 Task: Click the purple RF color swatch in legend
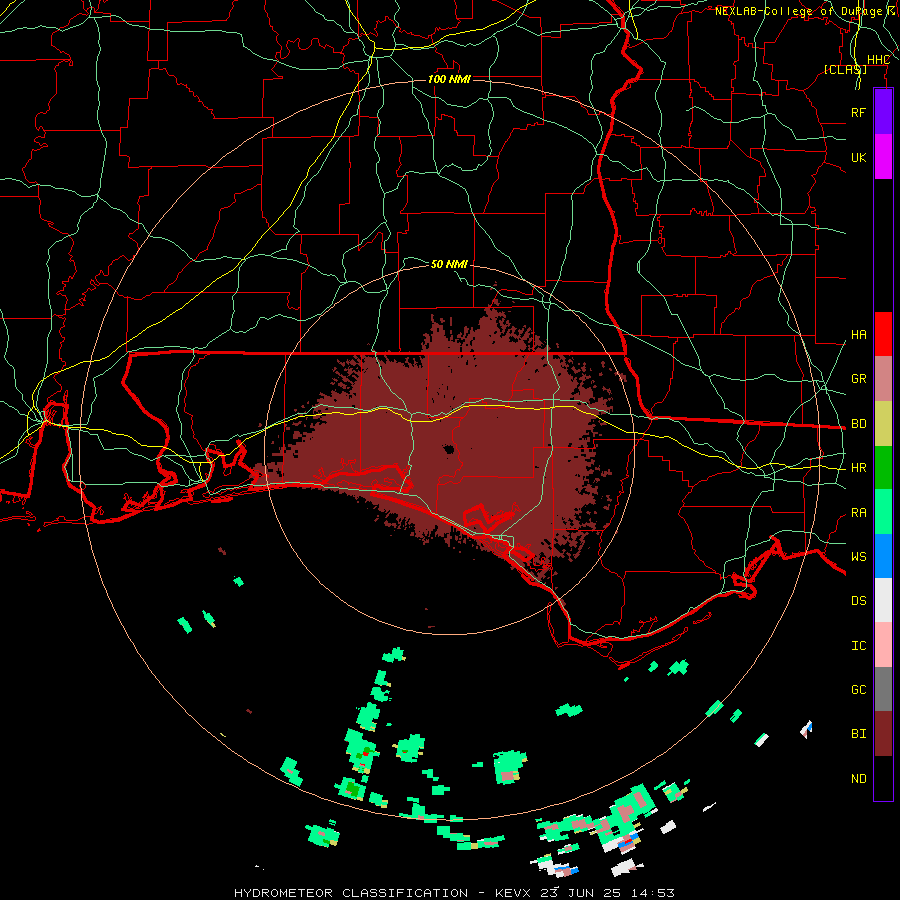pos(883,112)
